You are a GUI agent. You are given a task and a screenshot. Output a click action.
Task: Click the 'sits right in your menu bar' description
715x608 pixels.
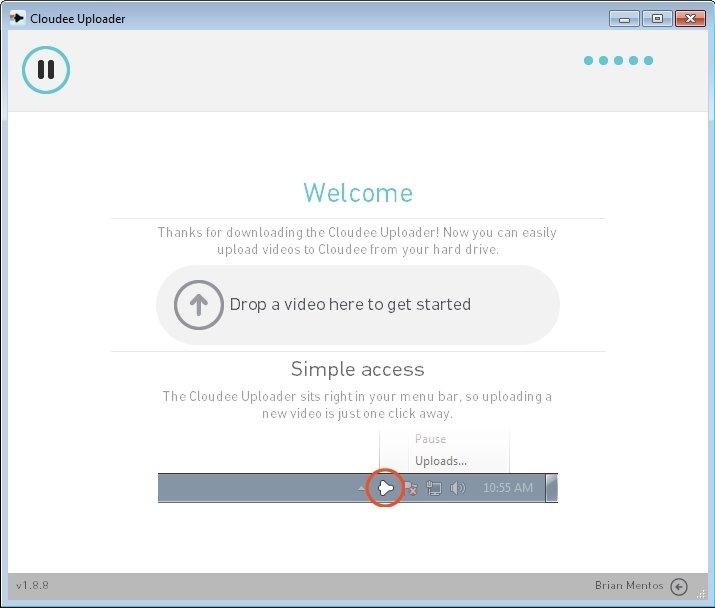(358, 405)
